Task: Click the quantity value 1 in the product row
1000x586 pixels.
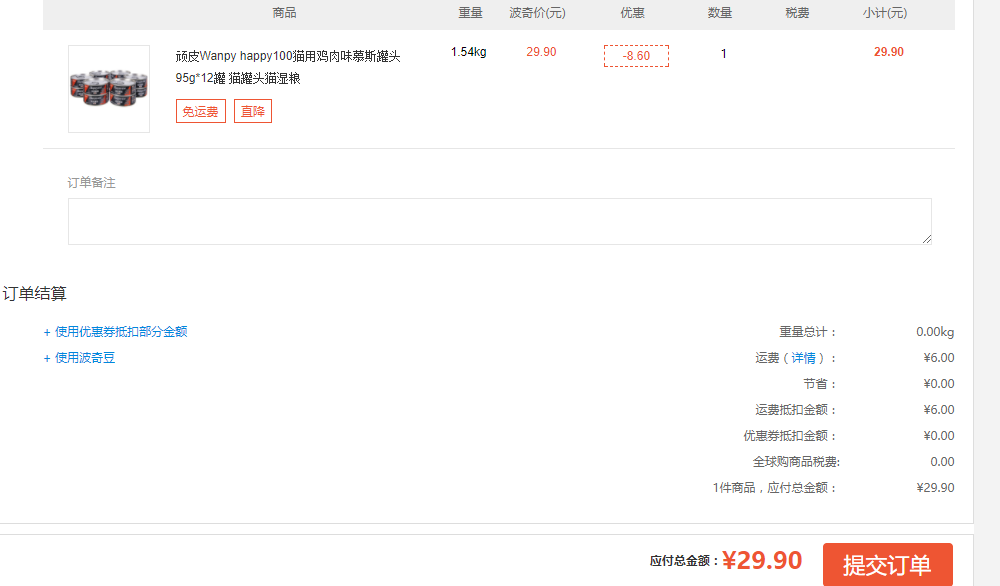Action: (x=724, y=54)
